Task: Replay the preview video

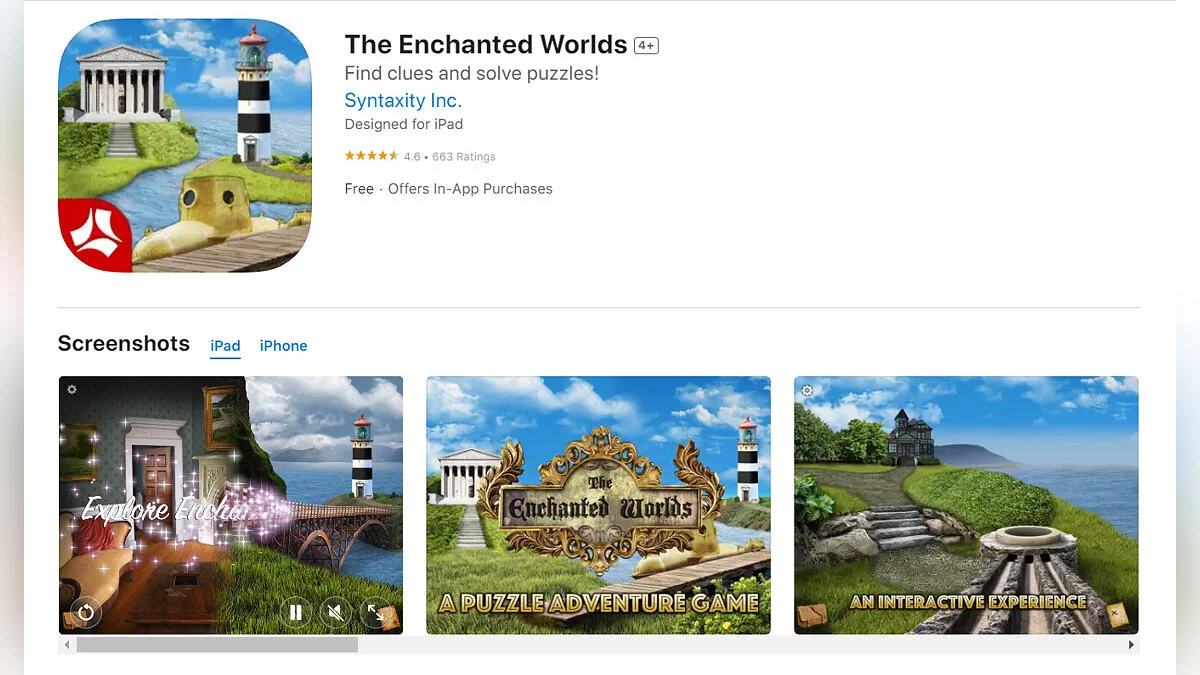Action: 86,612
